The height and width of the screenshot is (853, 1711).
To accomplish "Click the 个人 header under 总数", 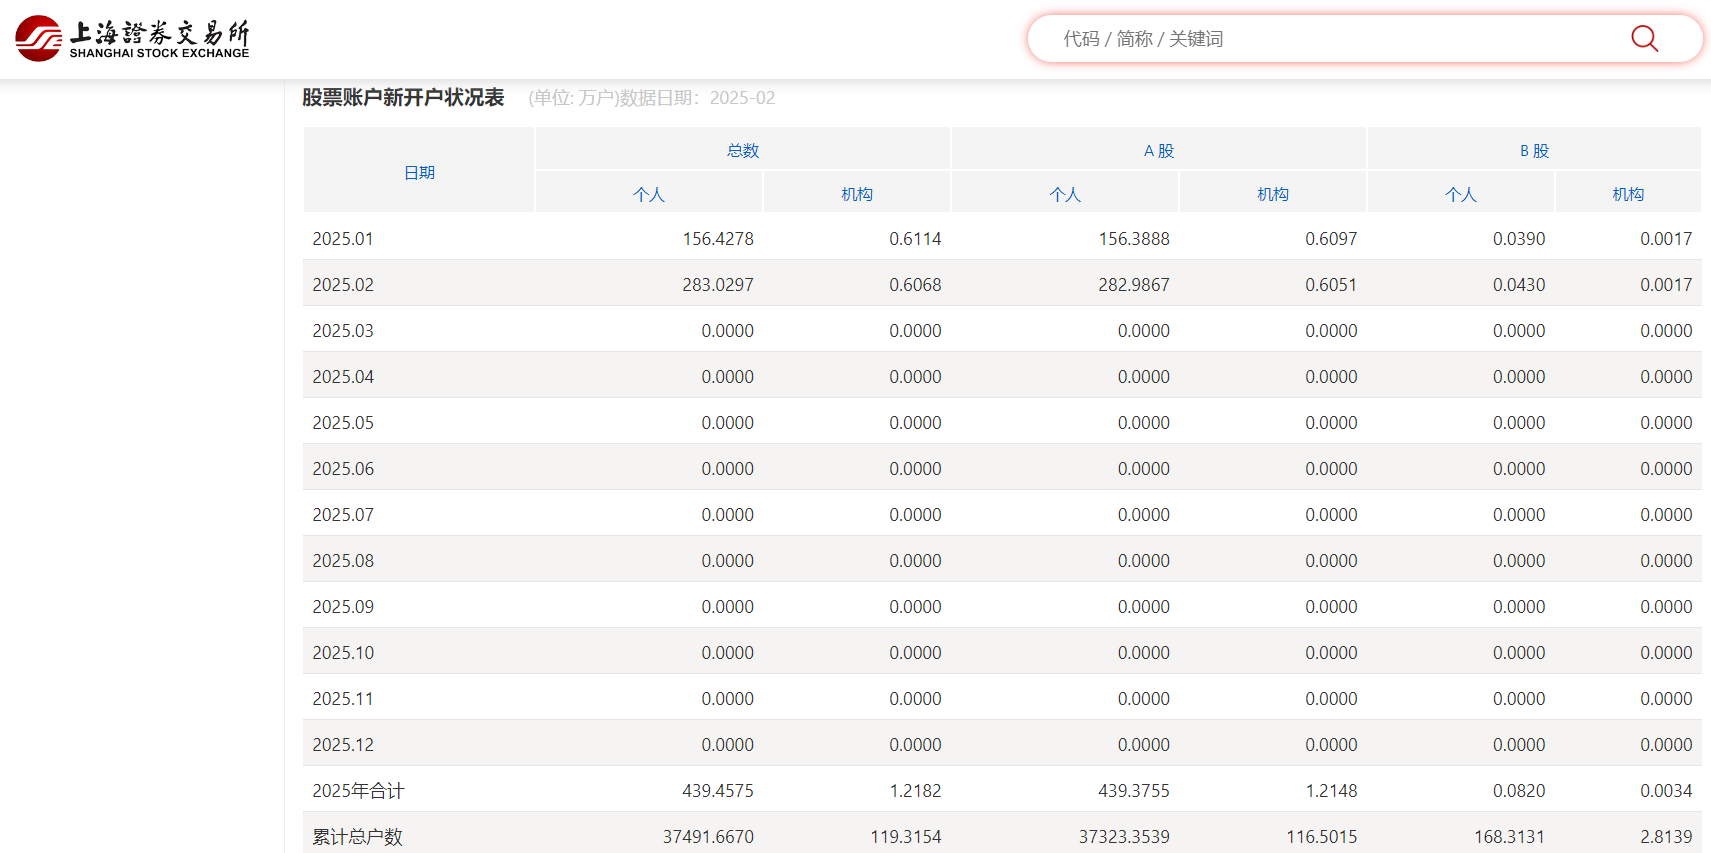I will pos(648,195).
